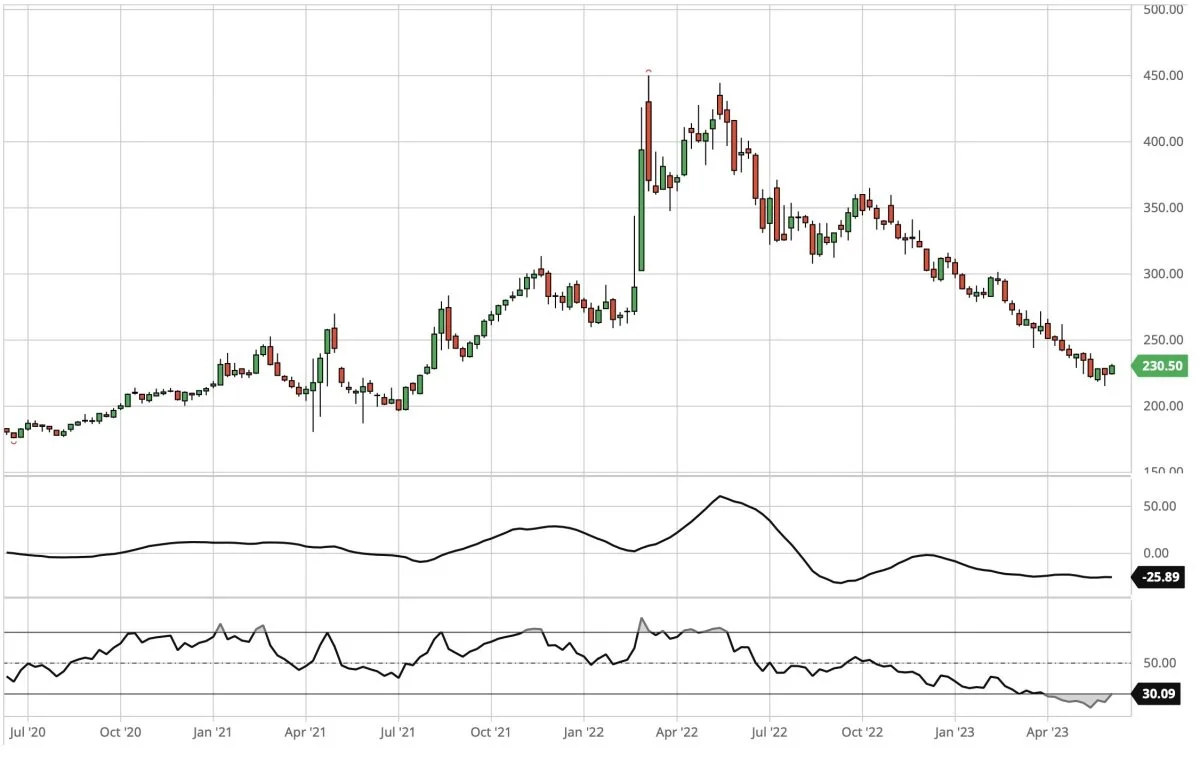
Task: Click the Oct '21 date label
Action: [491, 733]
